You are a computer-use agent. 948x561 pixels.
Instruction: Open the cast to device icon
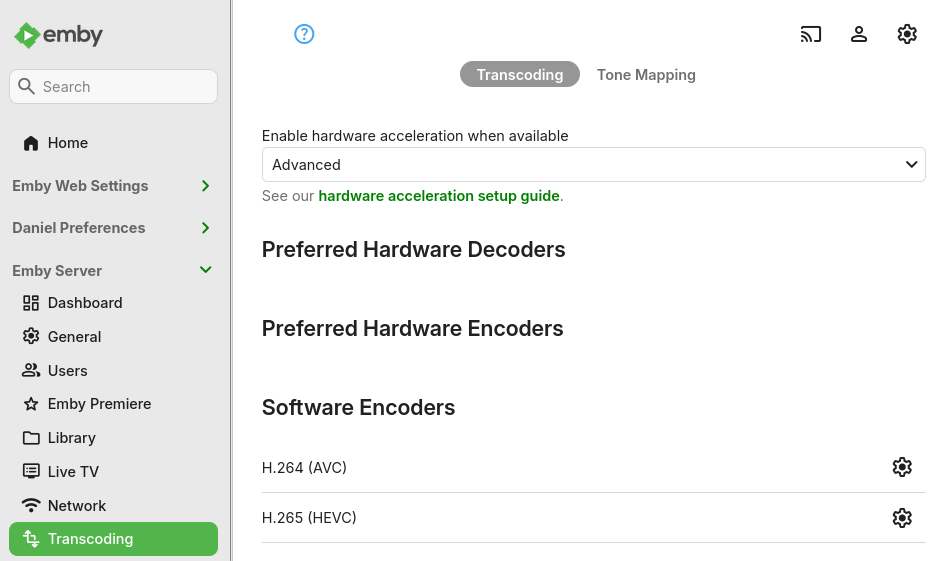tap(811, 34)
